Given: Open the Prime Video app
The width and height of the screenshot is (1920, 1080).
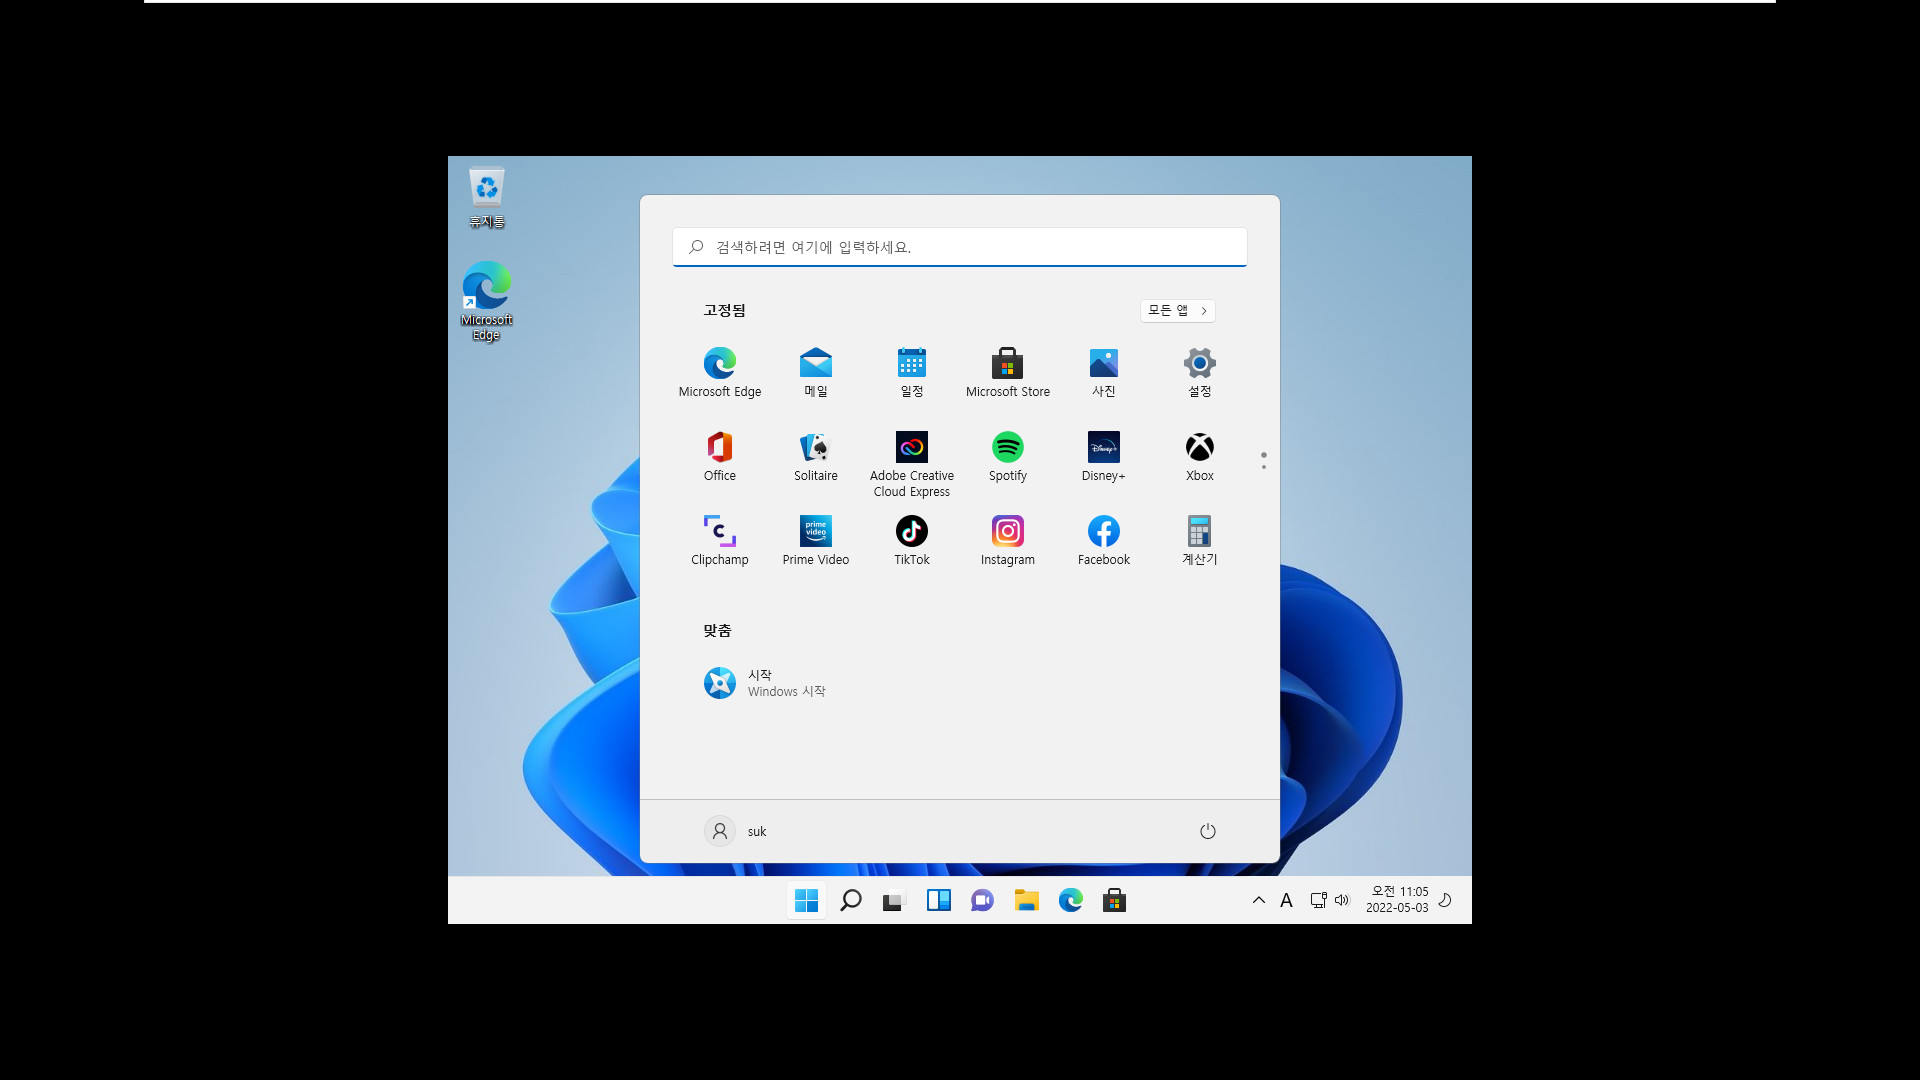Looking at the screenshot, I should pyautogui.click(x=816, y=540).
